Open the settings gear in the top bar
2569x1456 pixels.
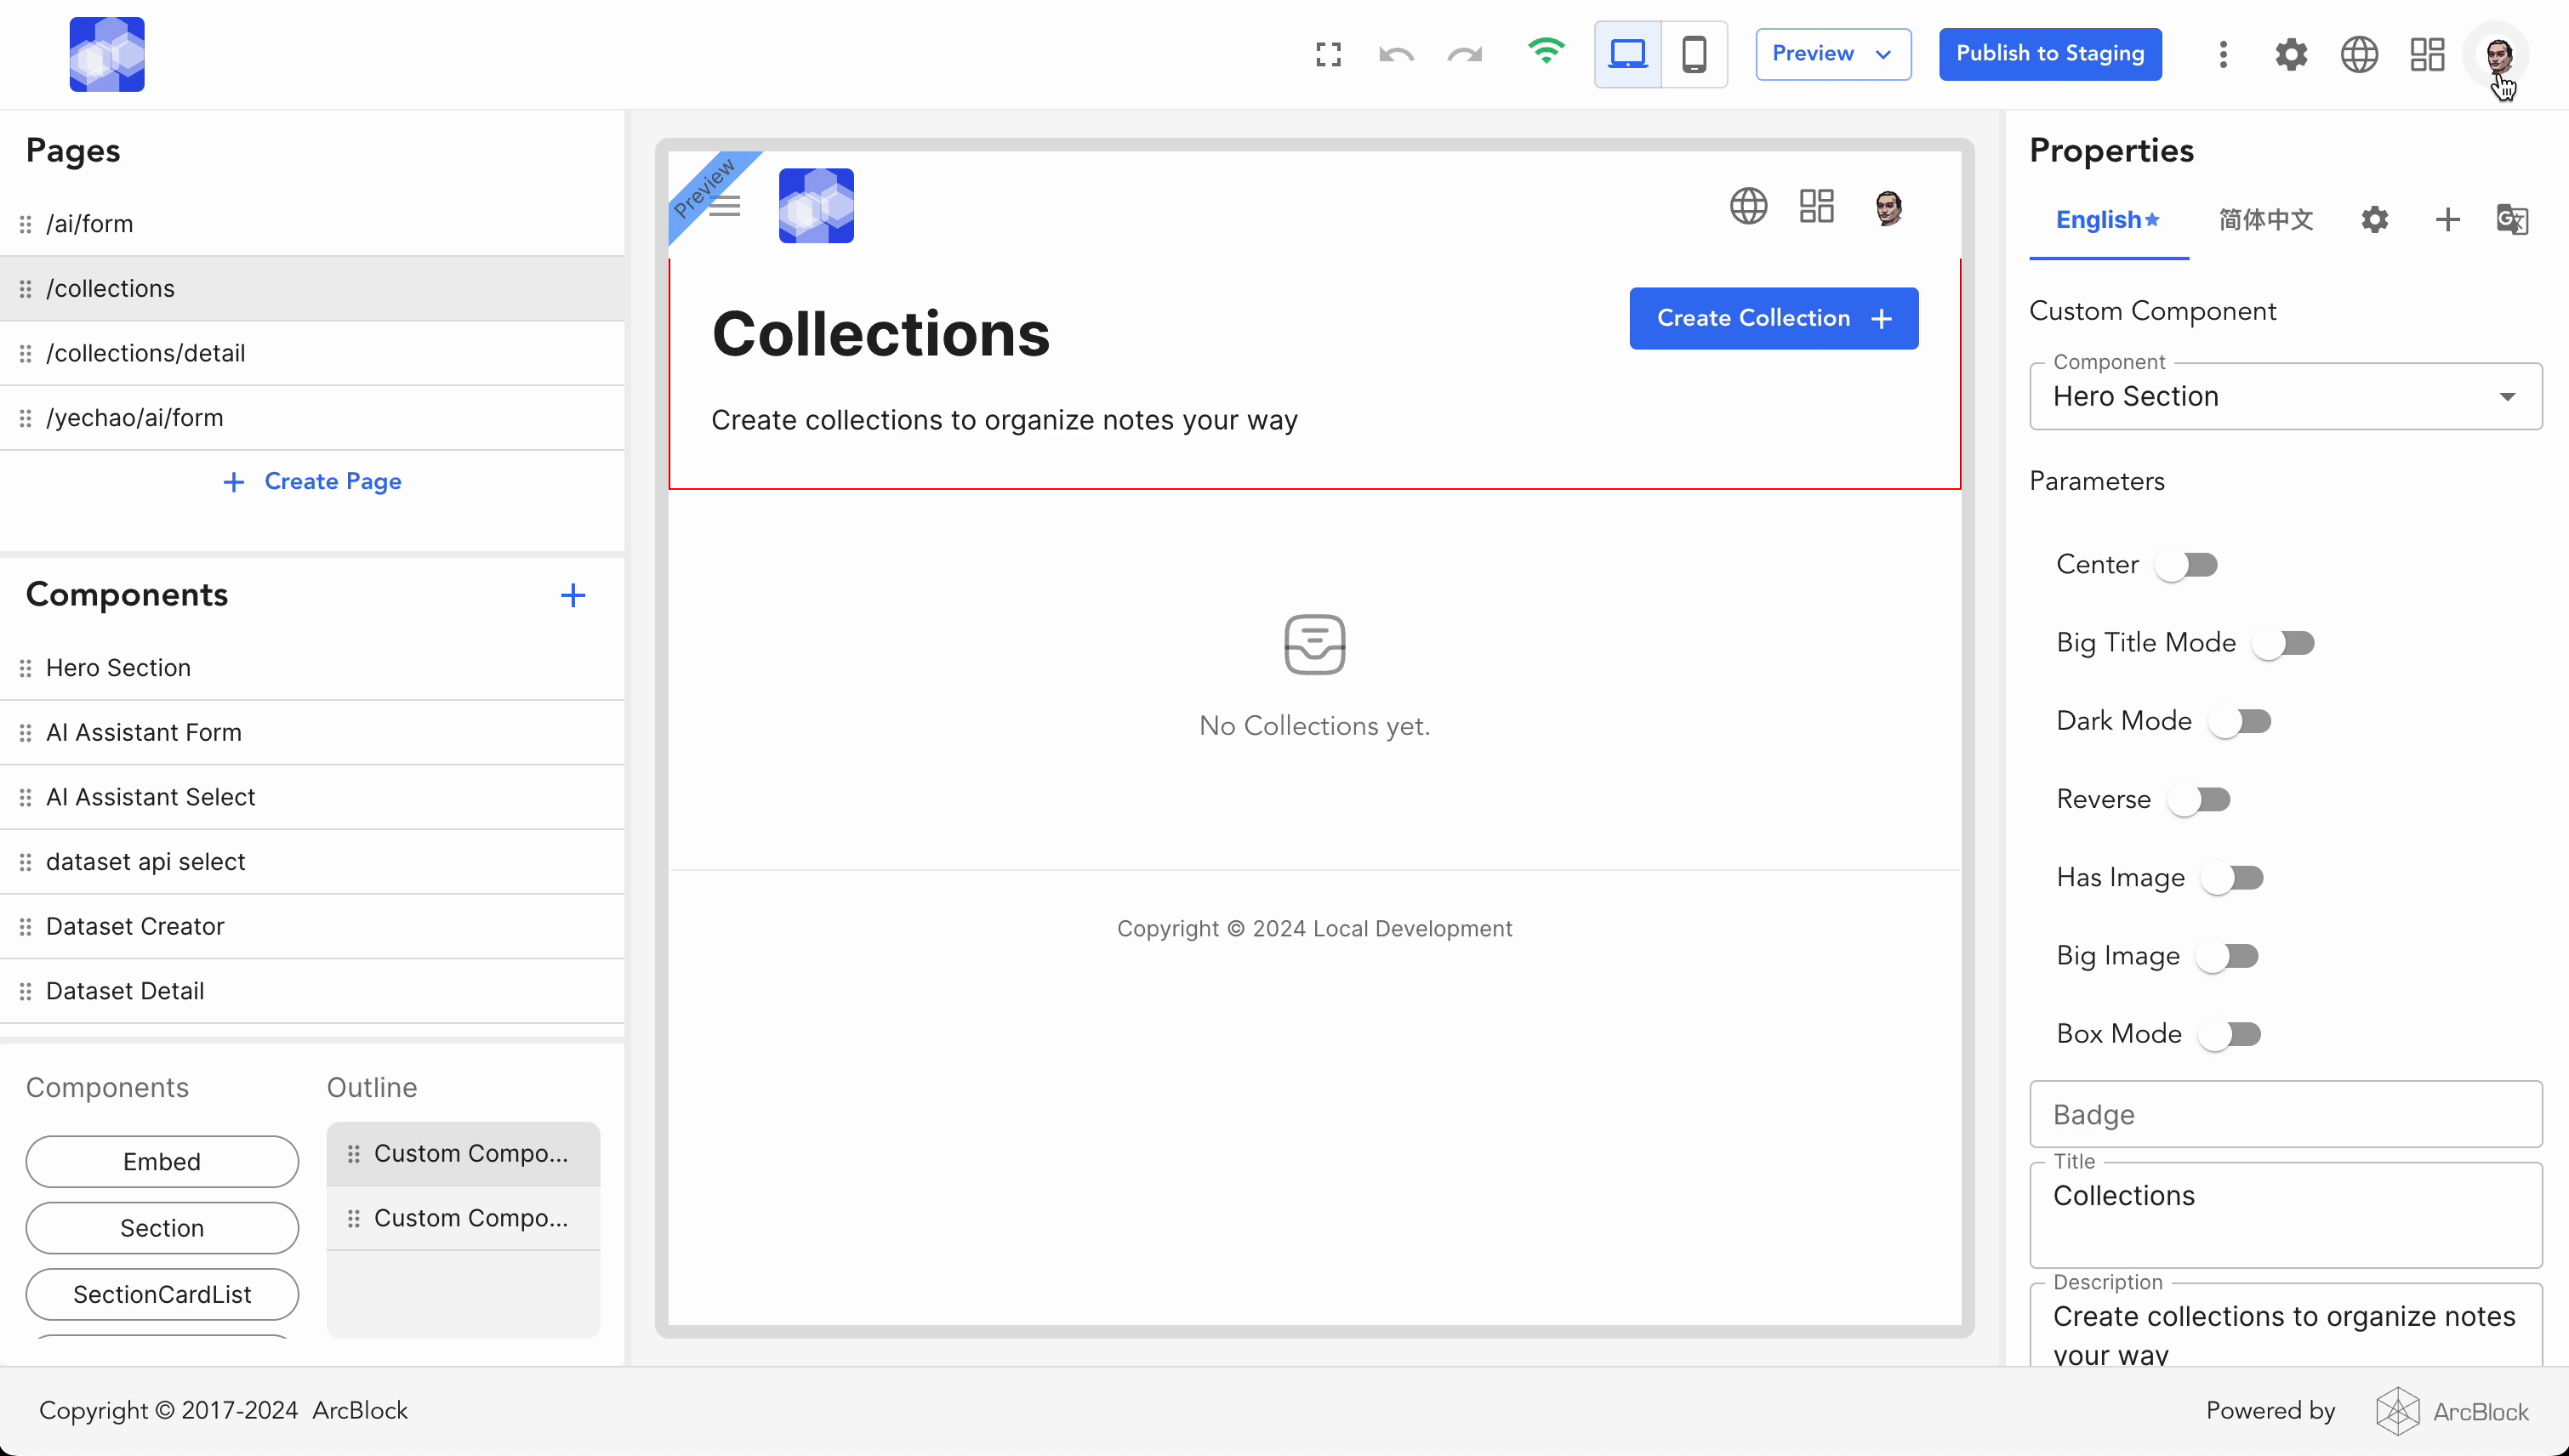coord(2291,54)
